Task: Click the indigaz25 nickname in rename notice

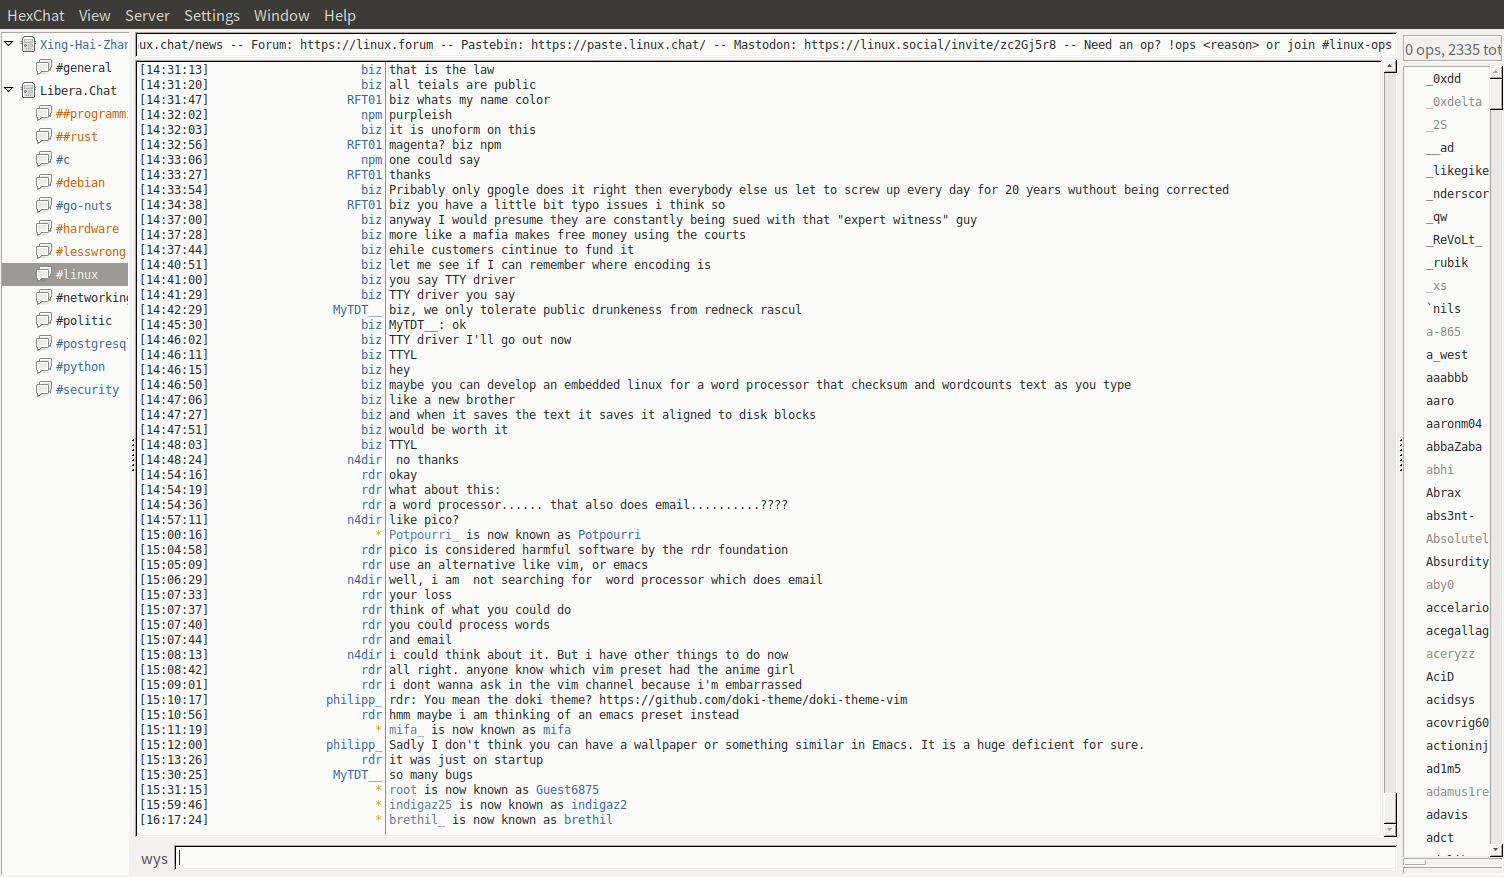Action: point(420,805)
